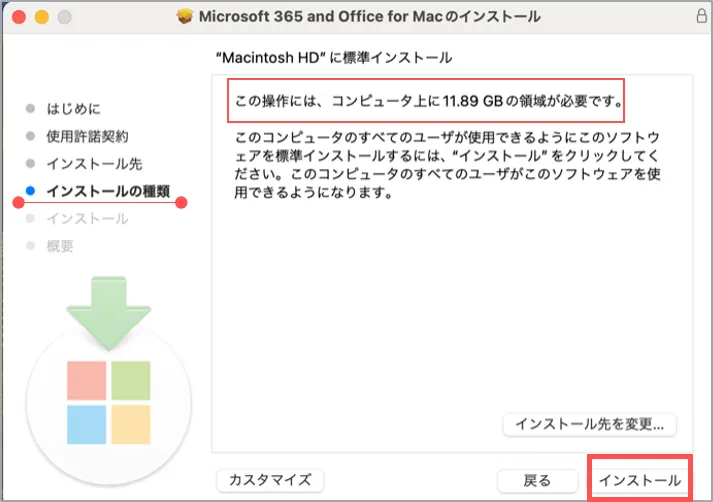Click the インストール button to begin installation
The width and height of the screenshot is (713, 502).
tap(640, 480)
